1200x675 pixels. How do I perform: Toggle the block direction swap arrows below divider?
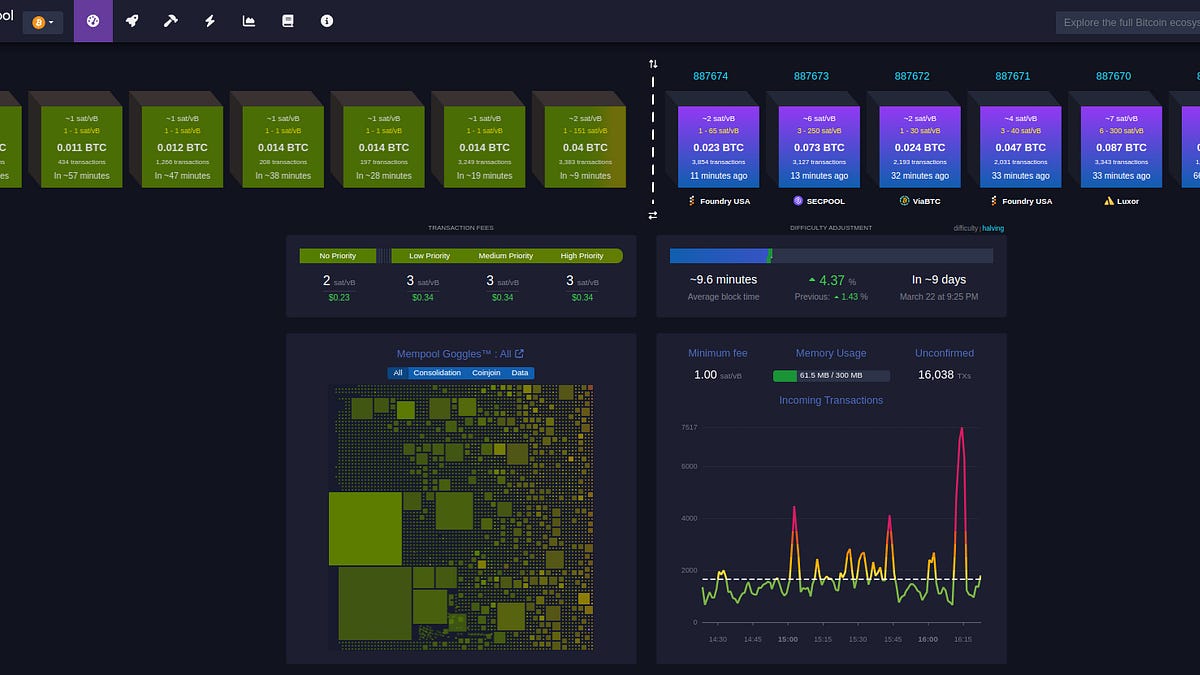click(x=653, y=215)
